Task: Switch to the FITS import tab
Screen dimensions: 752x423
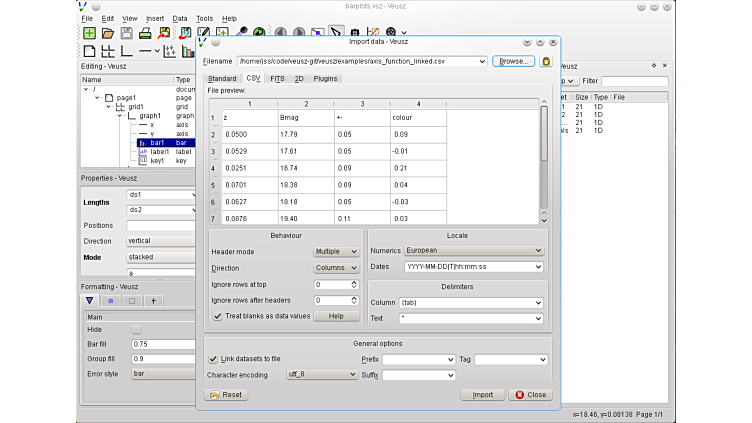Action: 277,79
